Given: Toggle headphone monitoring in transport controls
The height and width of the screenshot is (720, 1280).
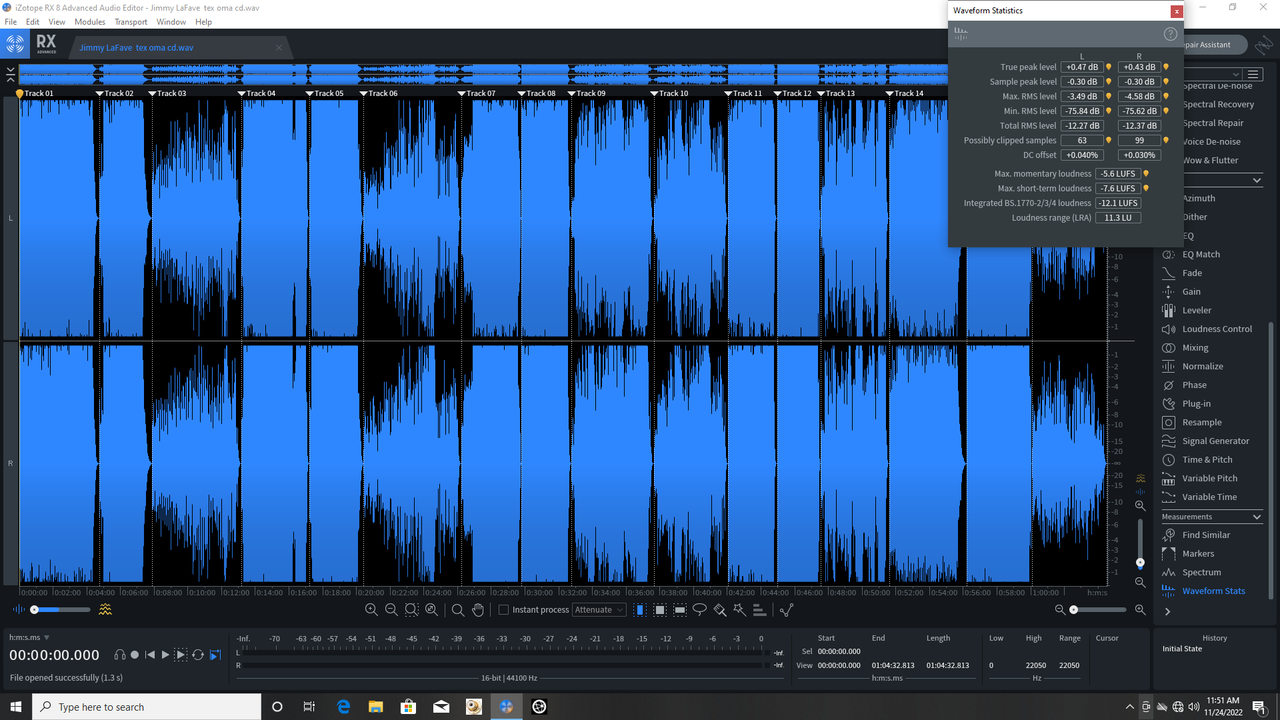Looking at the screenshot, I should pyautogui.click(x=120, y=655).
